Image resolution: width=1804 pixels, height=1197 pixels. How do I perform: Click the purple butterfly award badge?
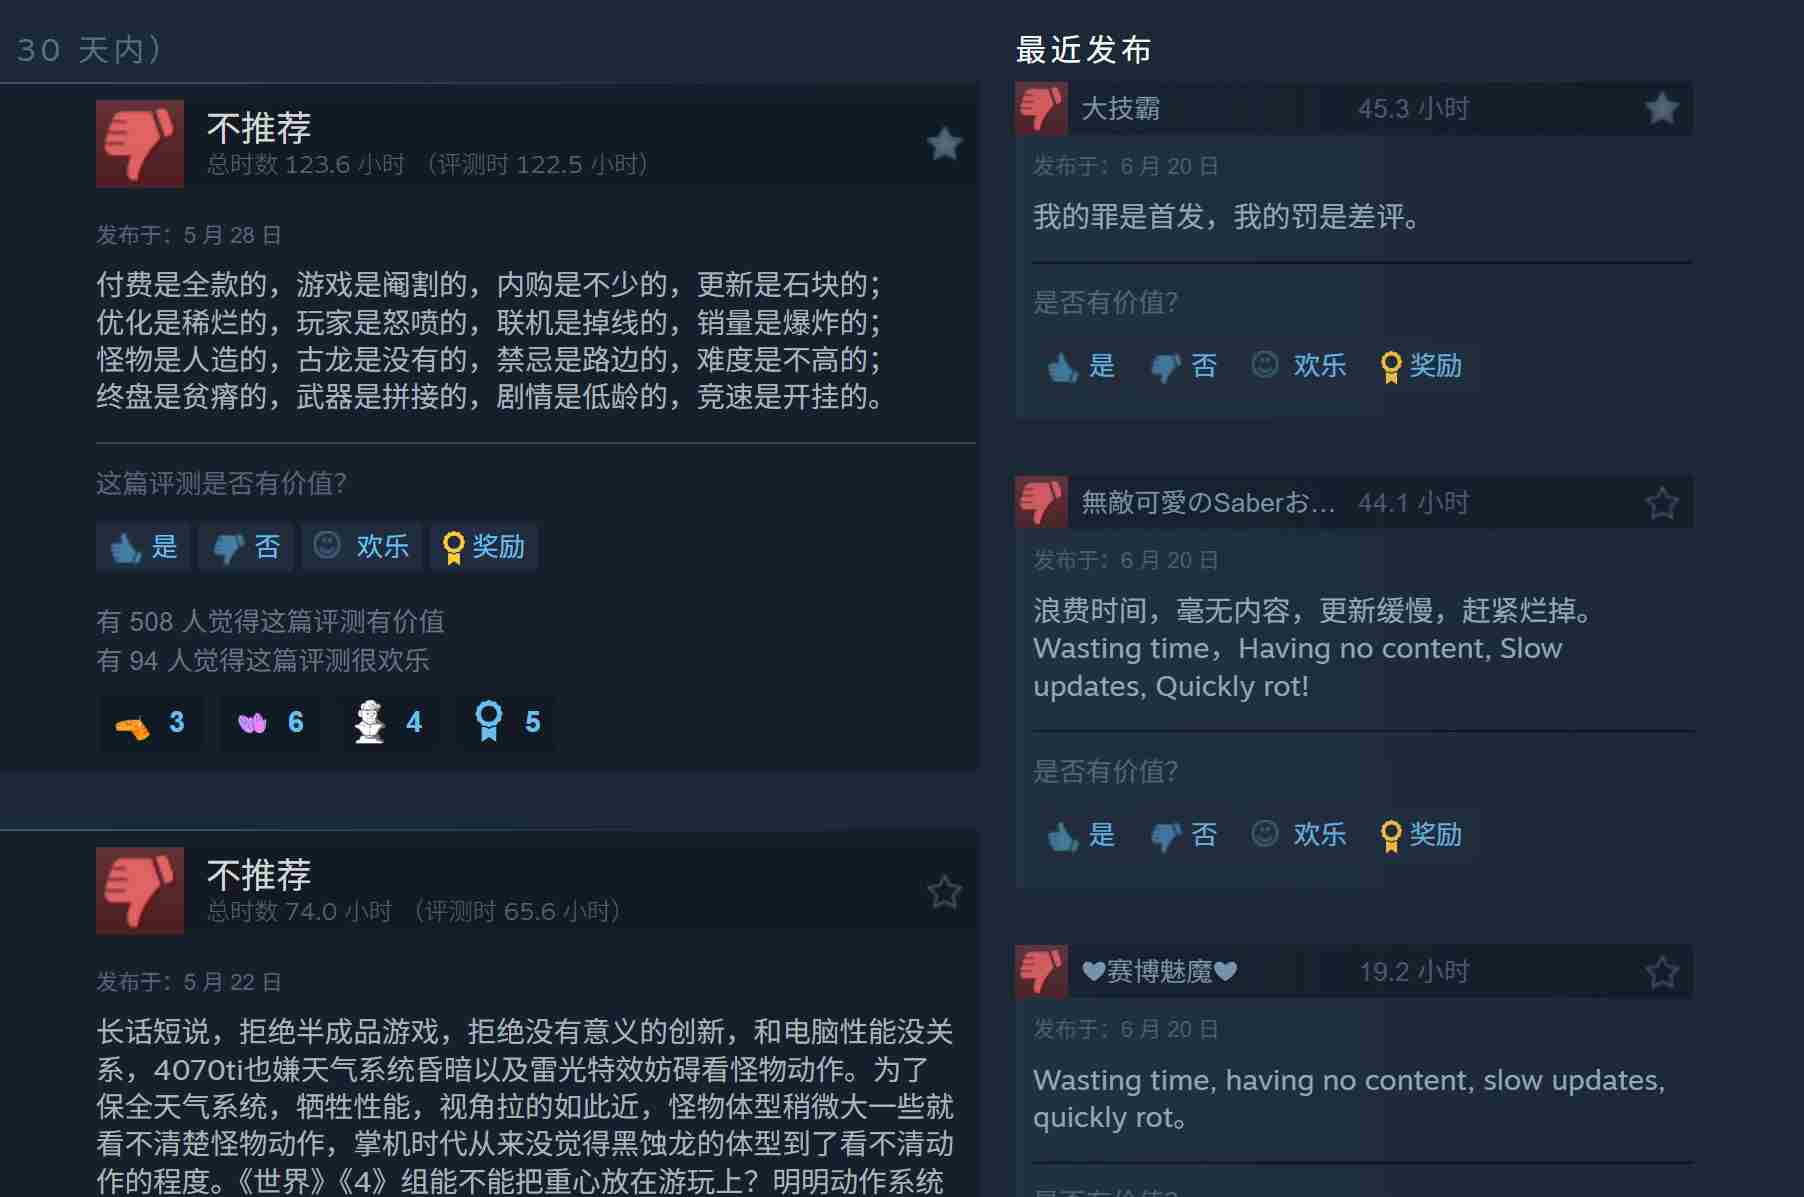(x=252, y=722)
